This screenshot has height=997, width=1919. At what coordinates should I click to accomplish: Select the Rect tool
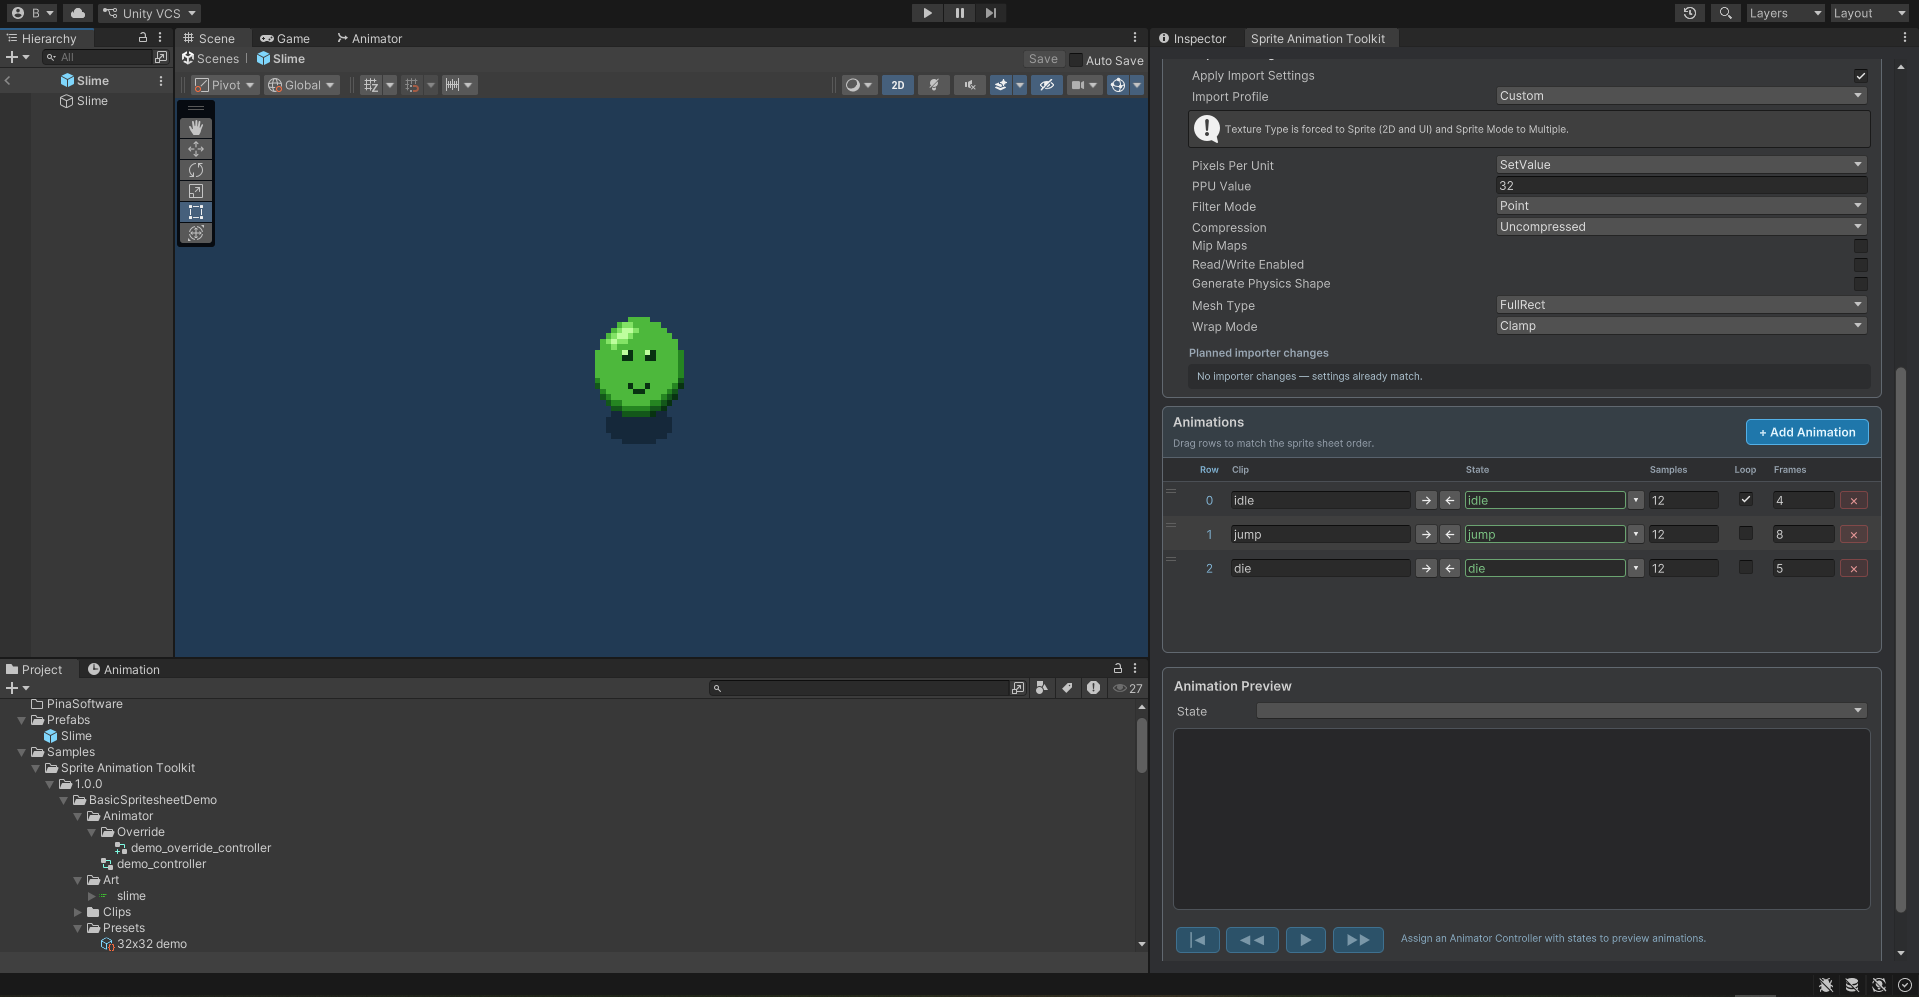coord(196,212)
